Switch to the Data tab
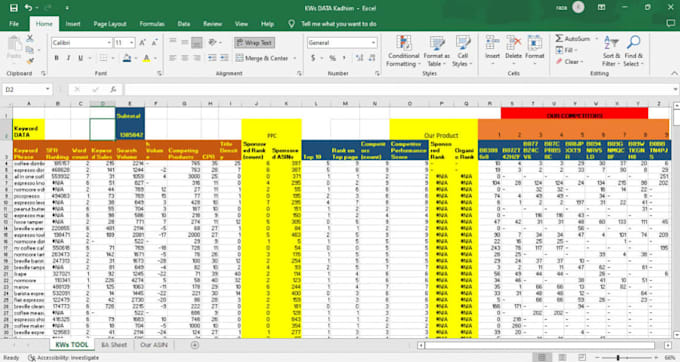680x362 pixels. click(x=183, y=24)
